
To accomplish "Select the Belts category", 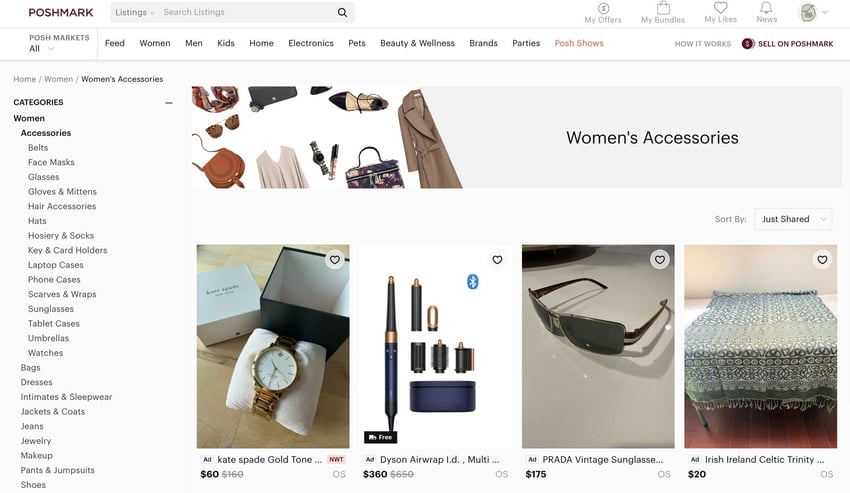I will tap(38, 148).
